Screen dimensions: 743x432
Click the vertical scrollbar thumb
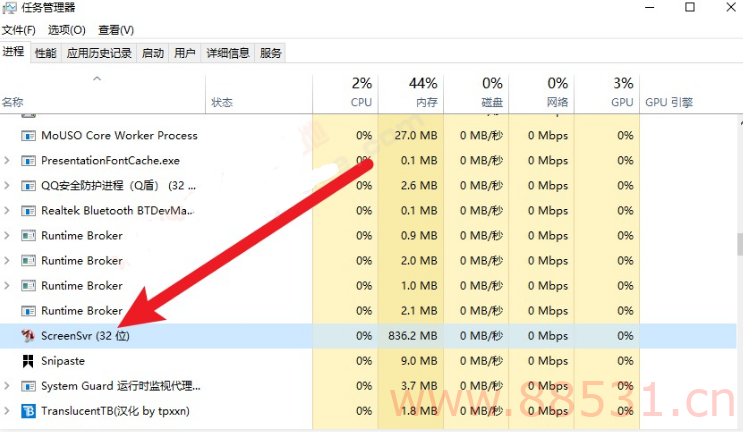739,244
